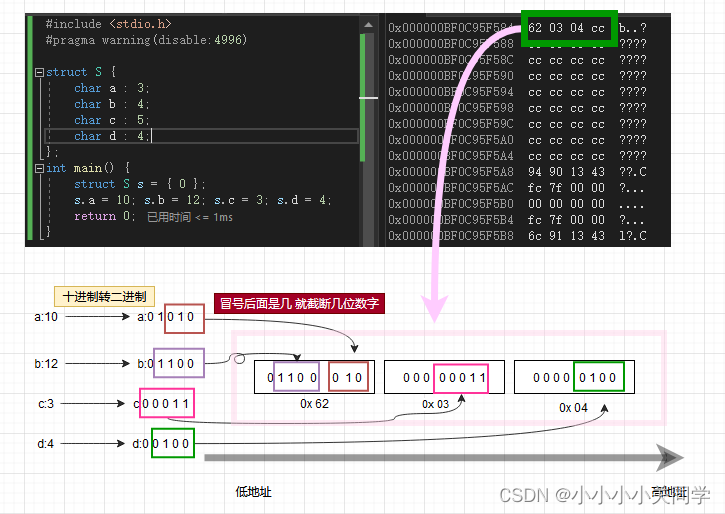This screenshot has width=725, height=514.
Task: Click memory bytes '94 90 13 43'
Action: pos(566,172)
